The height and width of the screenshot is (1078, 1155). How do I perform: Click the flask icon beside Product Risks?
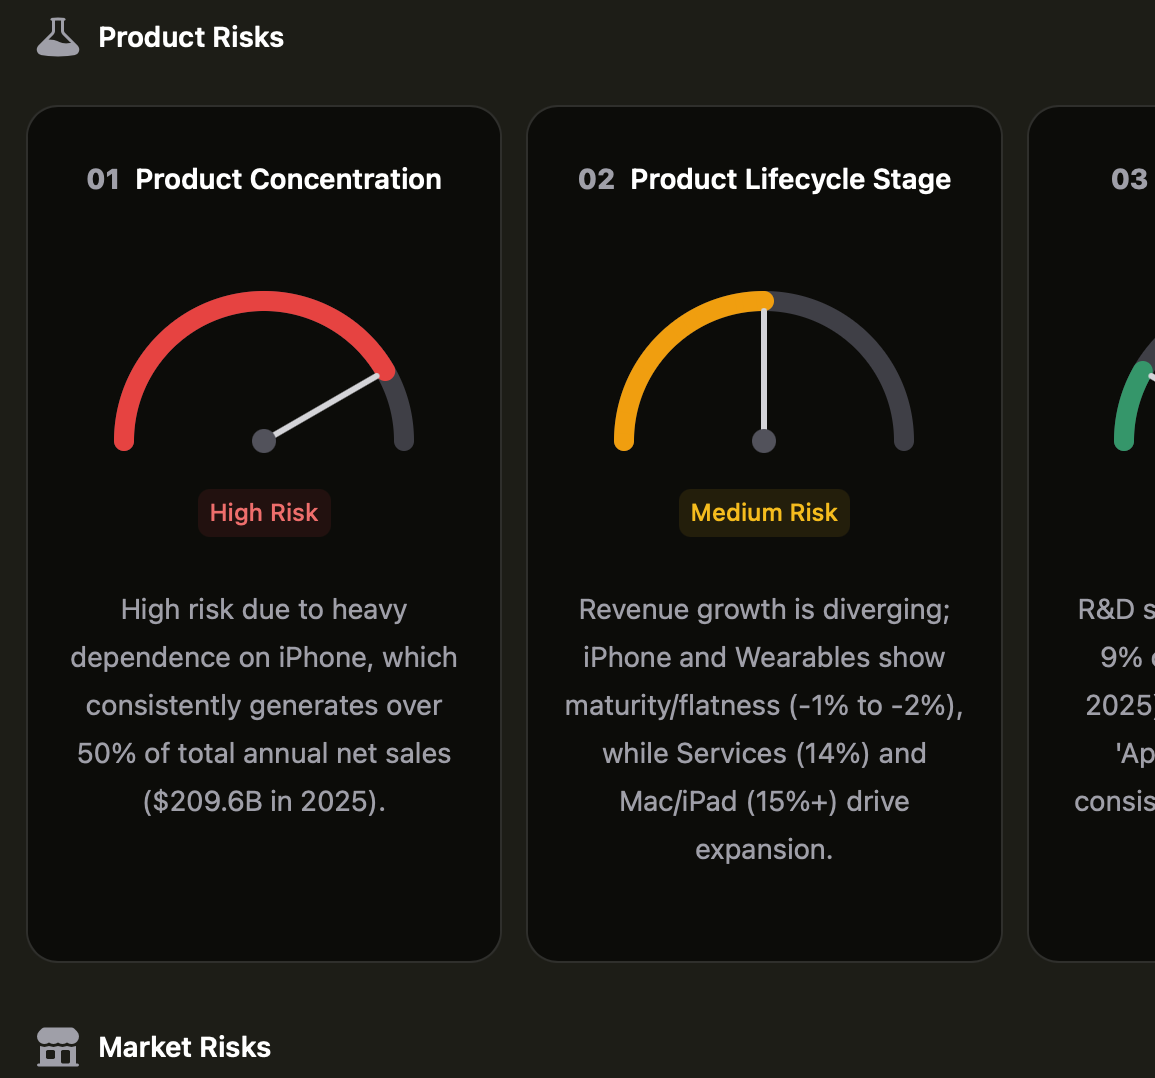pos(58,38)
